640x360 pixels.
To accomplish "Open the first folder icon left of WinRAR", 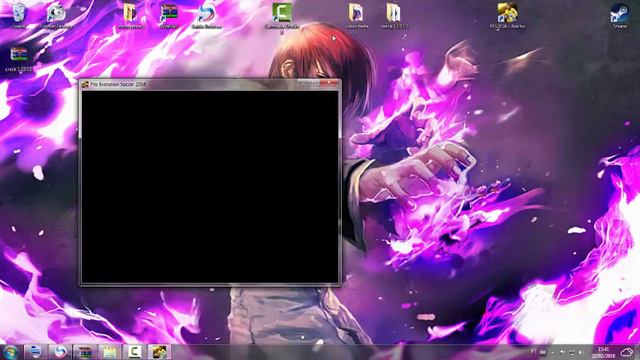I will [131, 16].
